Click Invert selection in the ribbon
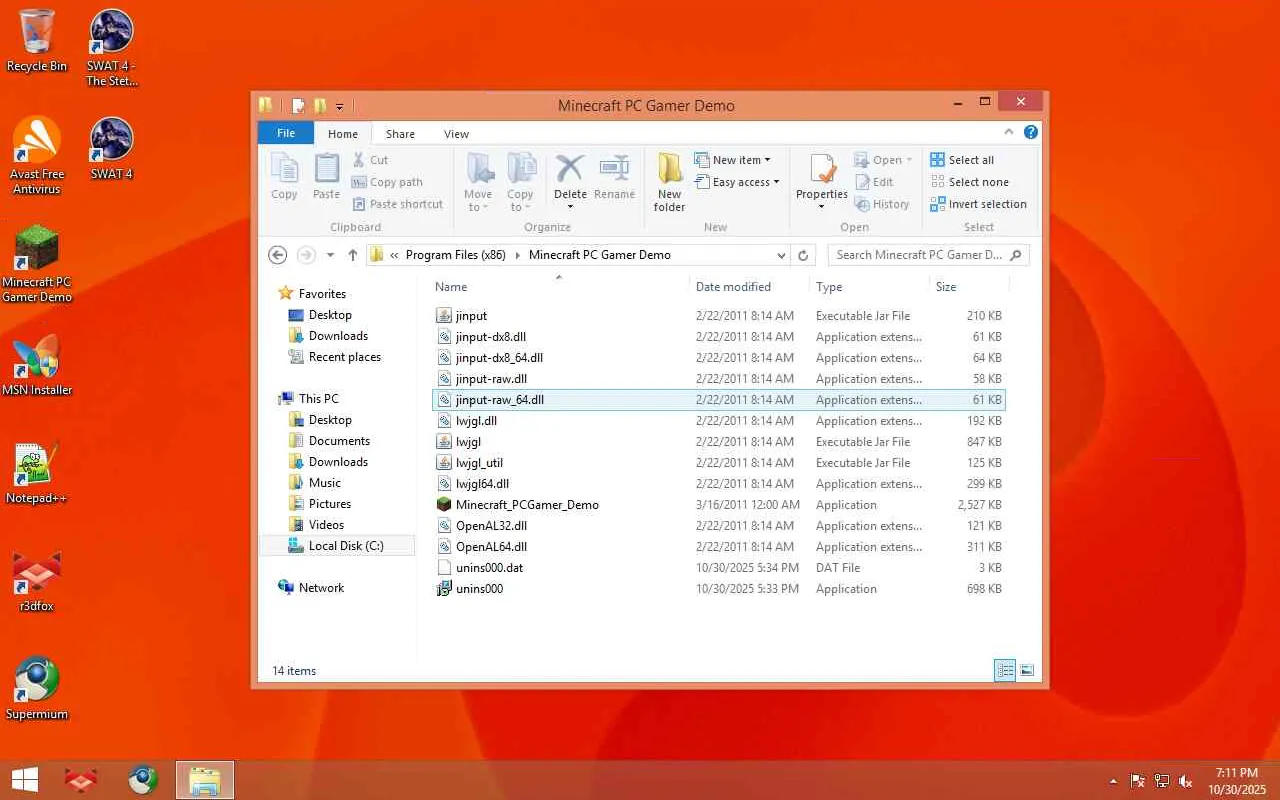This screenshot has height=800, width=1280. 978,204
